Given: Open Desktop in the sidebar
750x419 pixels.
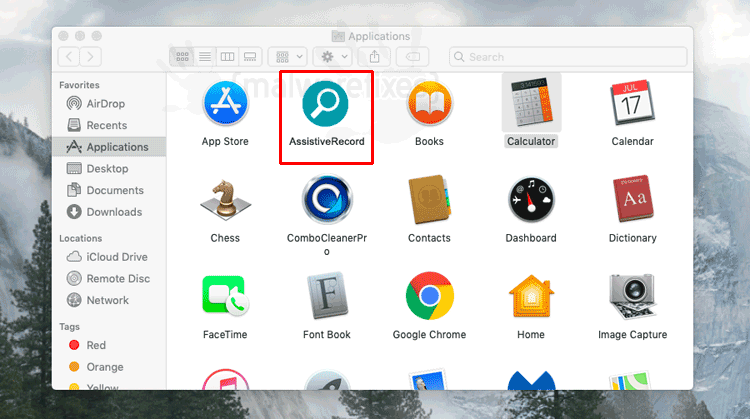Looking at the screenshot, I should coord(109,168).
